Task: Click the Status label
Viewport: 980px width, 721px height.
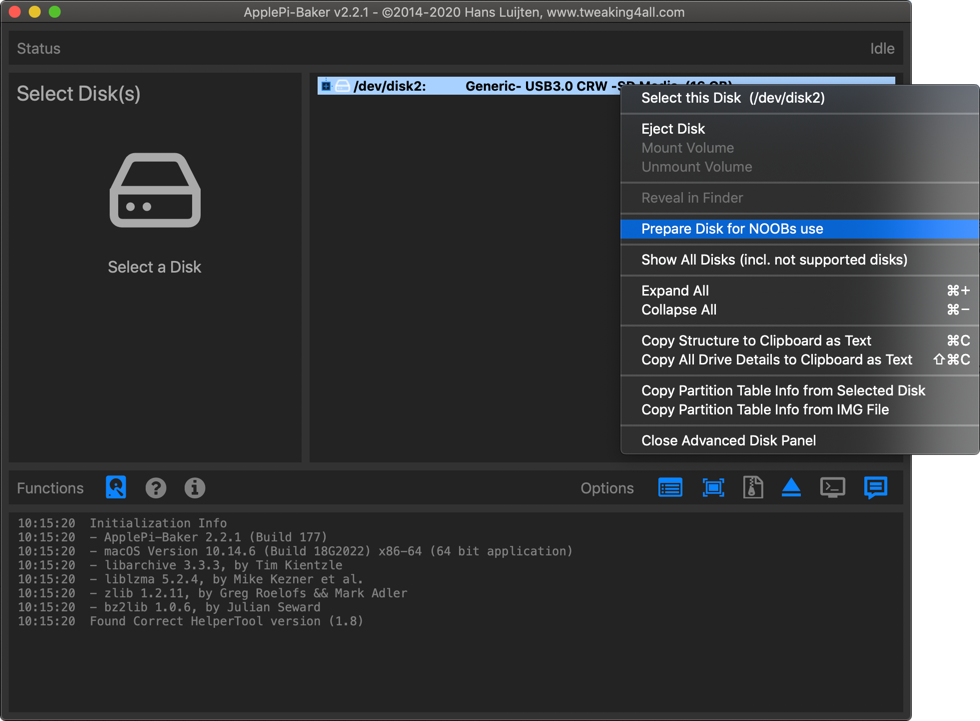Action: [39, 49]
